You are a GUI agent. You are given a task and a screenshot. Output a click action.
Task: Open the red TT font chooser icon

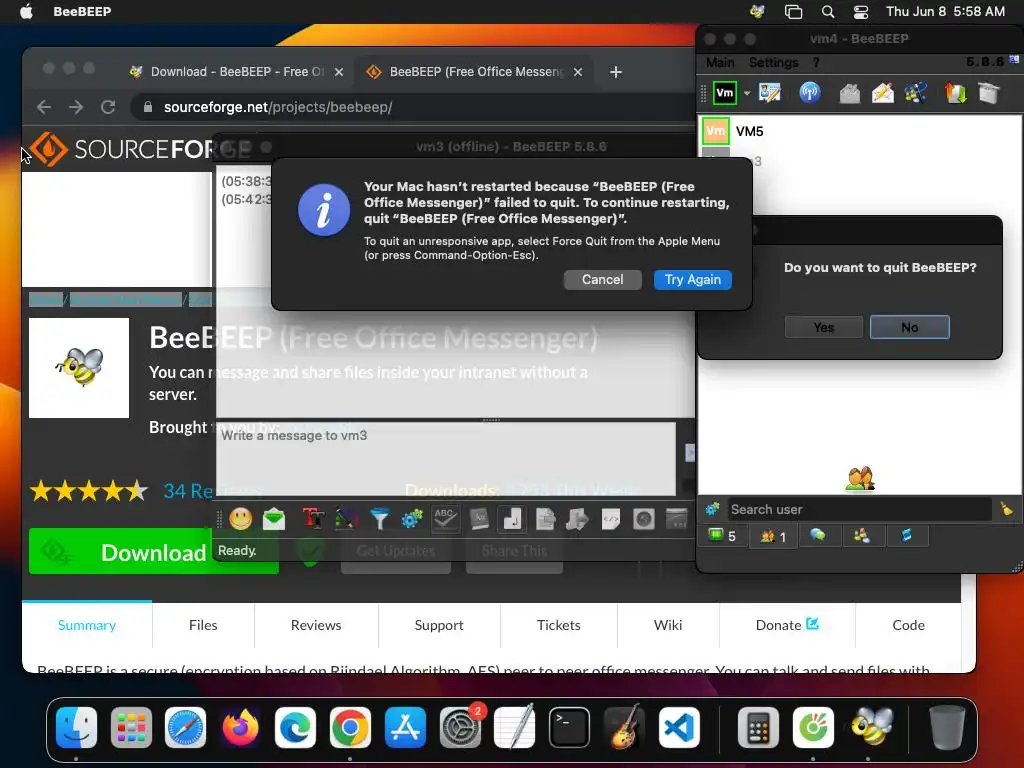313,519
